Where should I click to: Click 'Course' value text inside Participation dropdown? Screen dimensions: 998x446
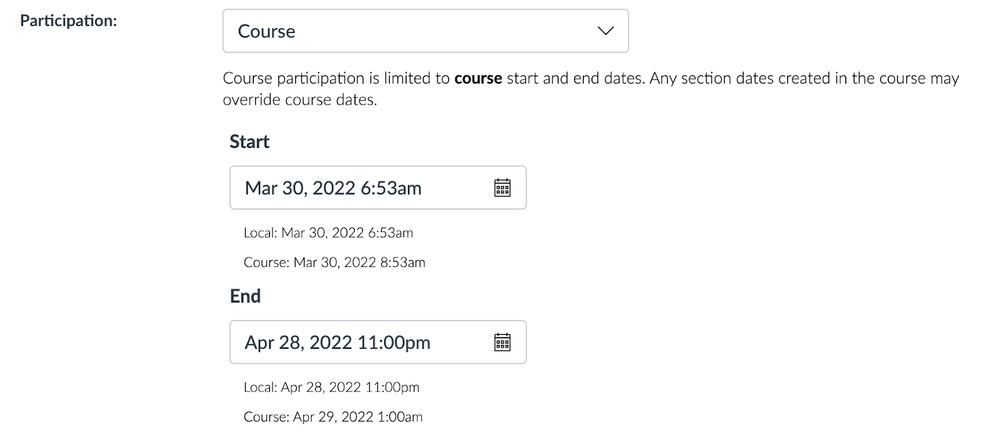coord(266,31)
